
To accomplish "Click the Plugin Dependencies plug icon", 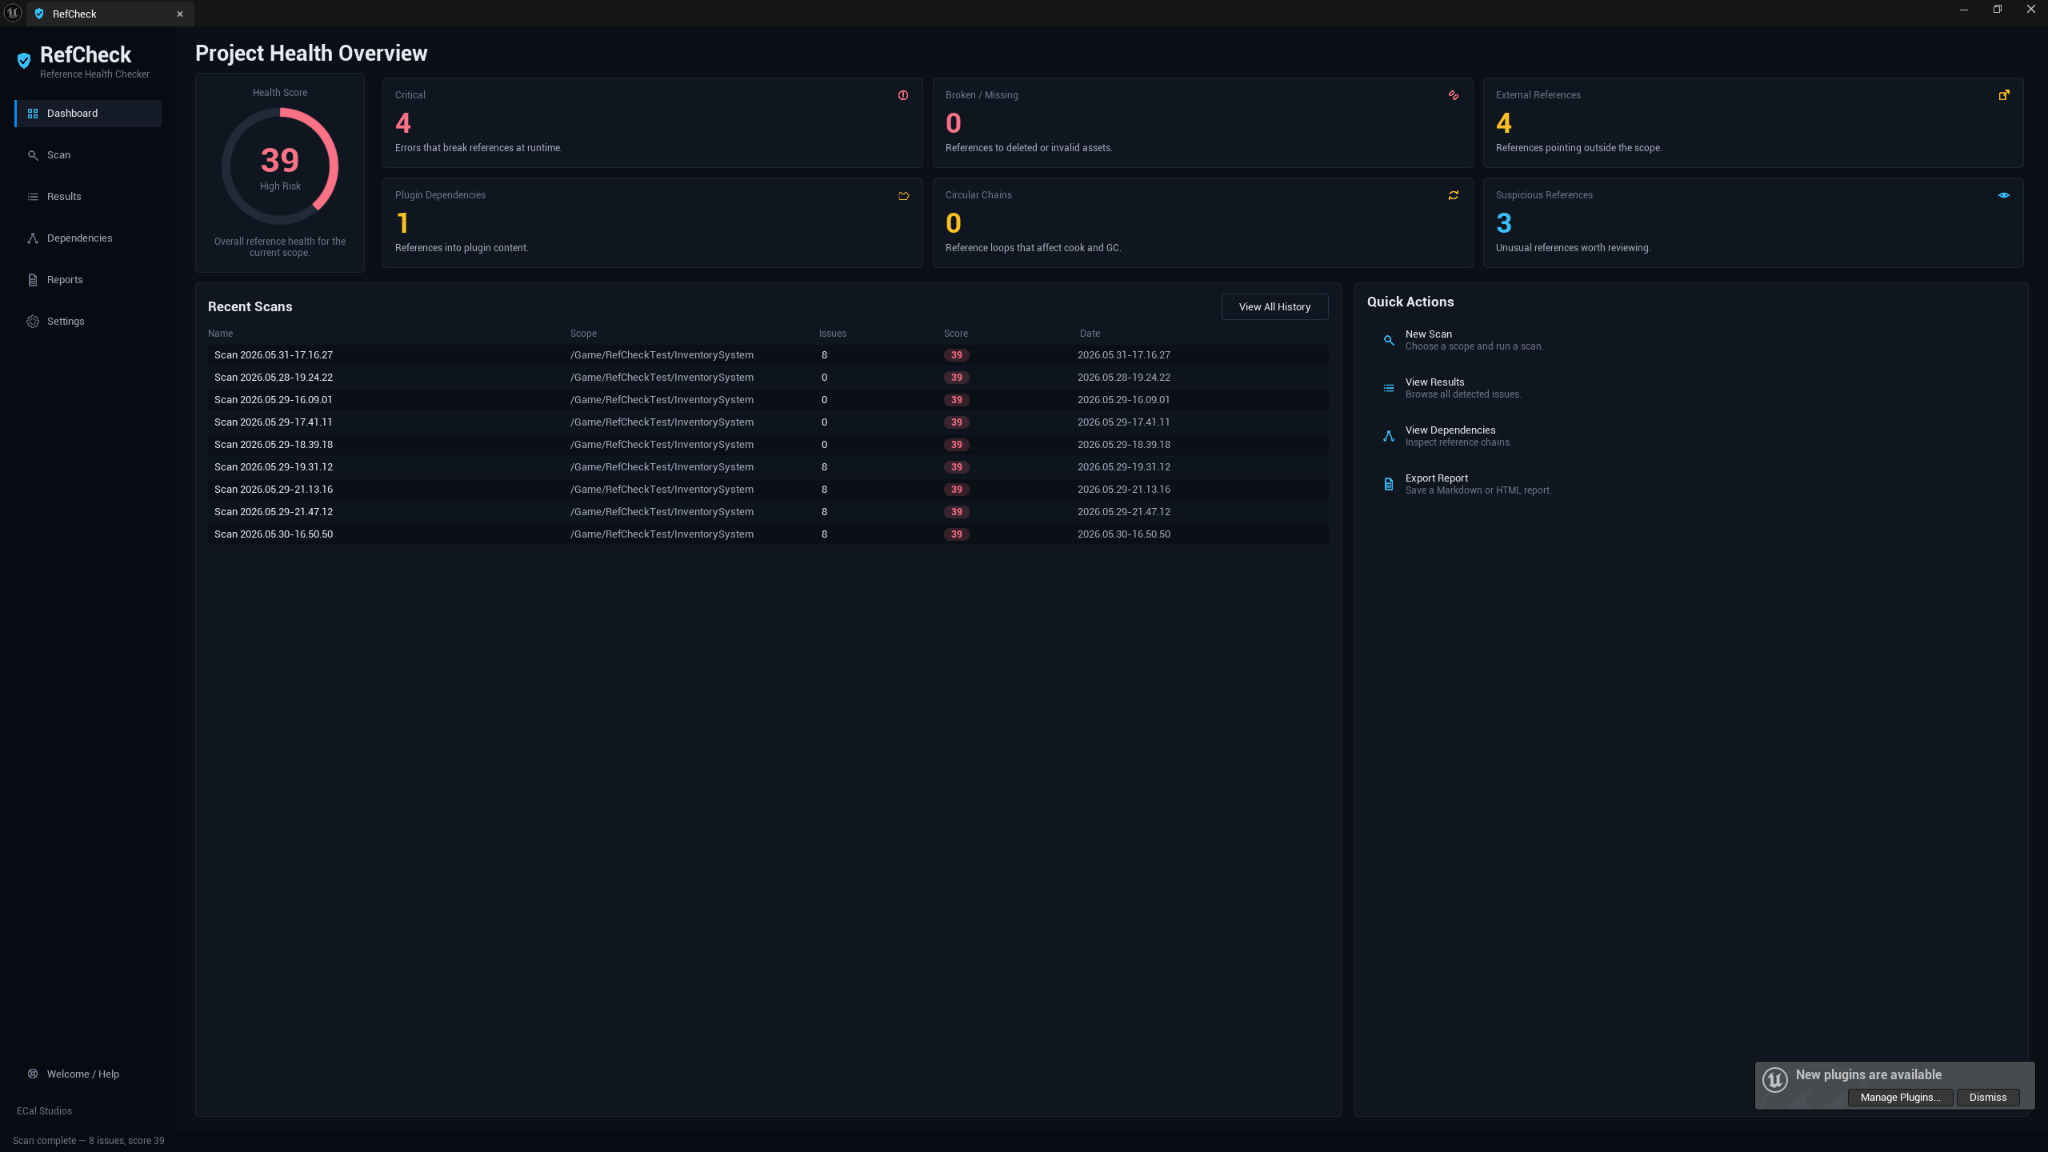I will pyautogui.click(x=903, y=196).
